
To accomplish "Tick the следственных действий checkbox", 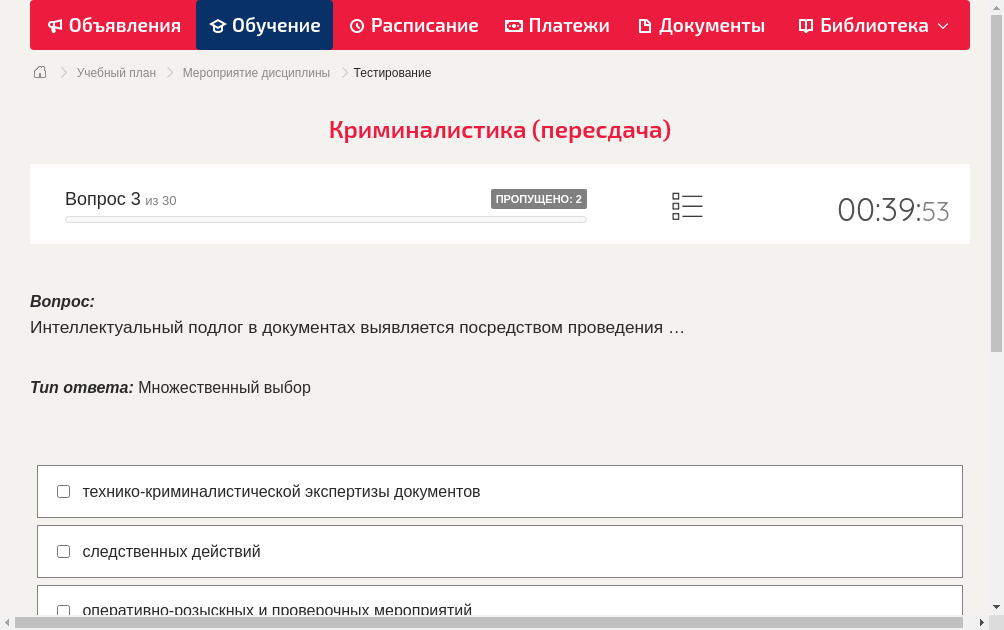I will click(63, 551).
